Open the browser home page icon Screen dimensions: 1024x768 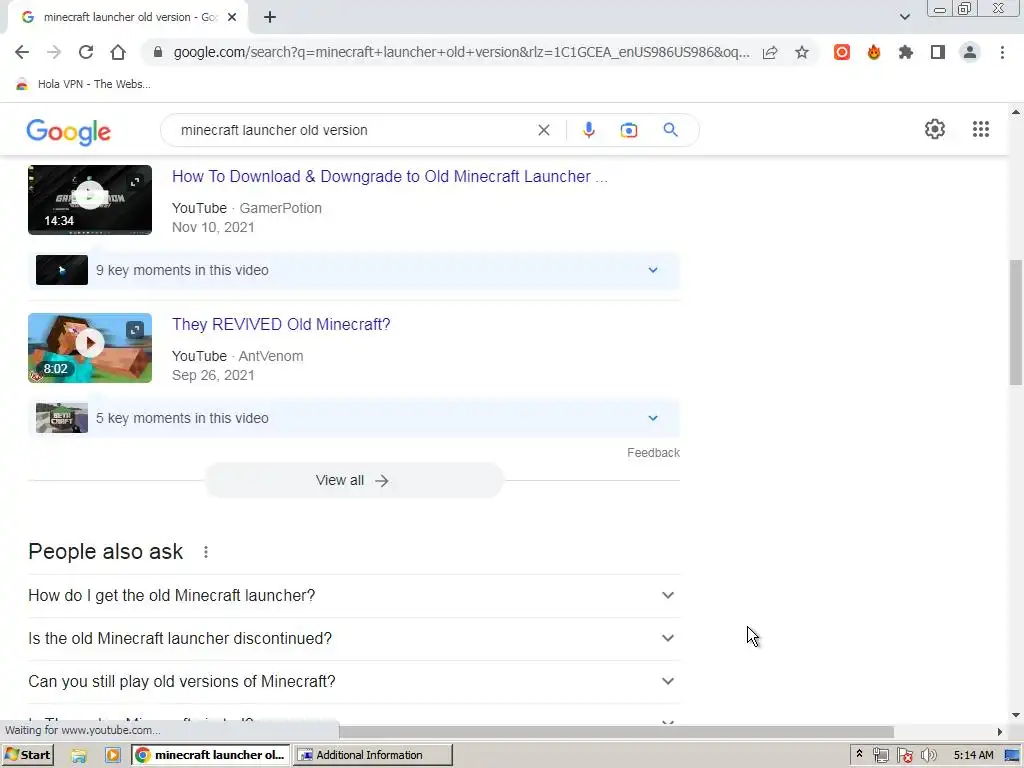[x=118, y=52]
